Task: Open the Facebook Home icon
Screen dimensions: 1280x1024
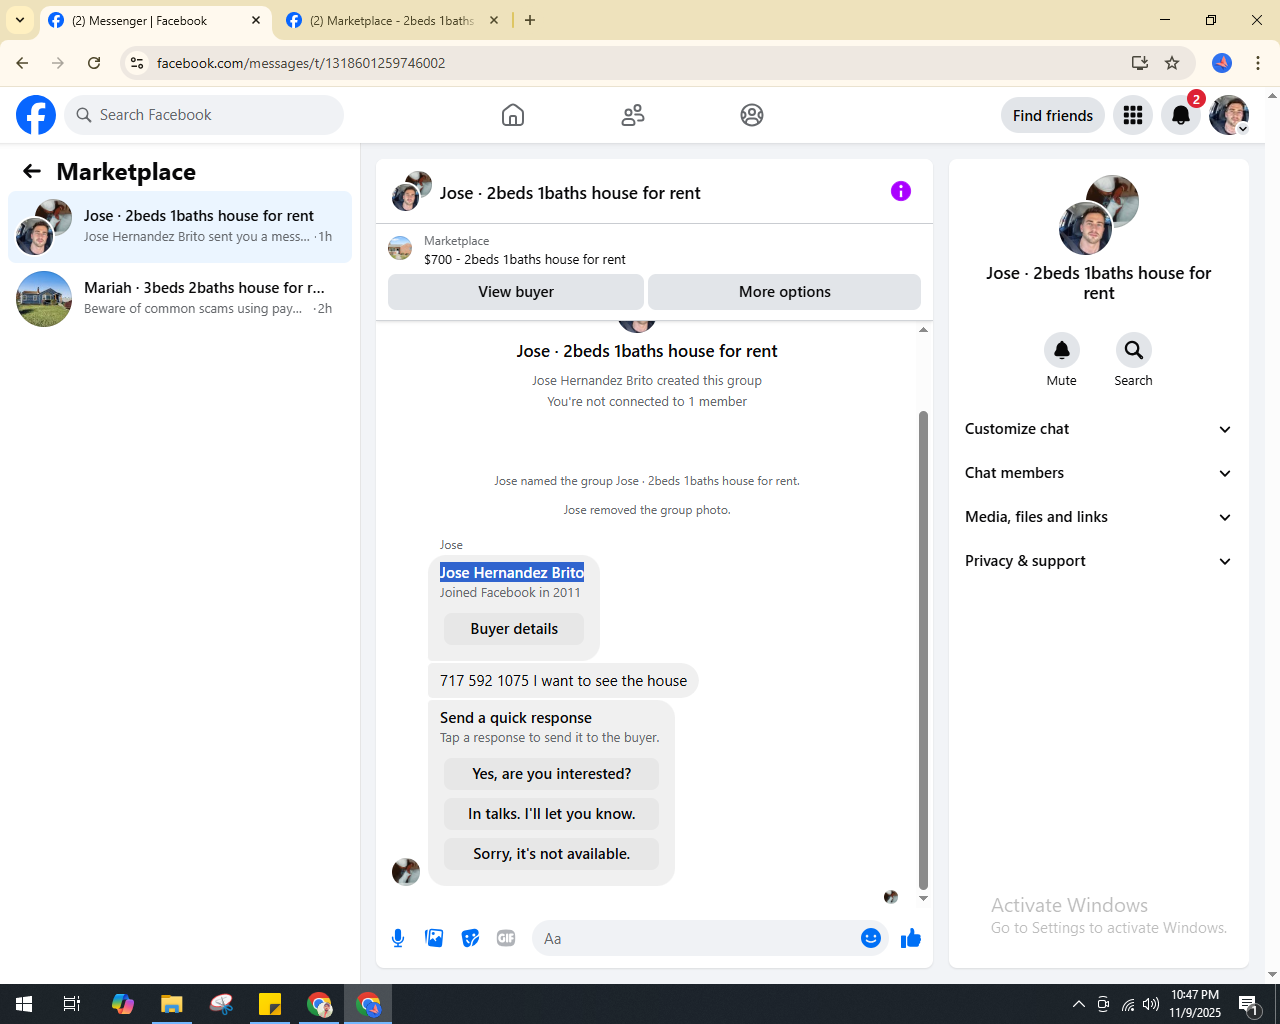Action: pyautogui.click(x=513, y=115)
